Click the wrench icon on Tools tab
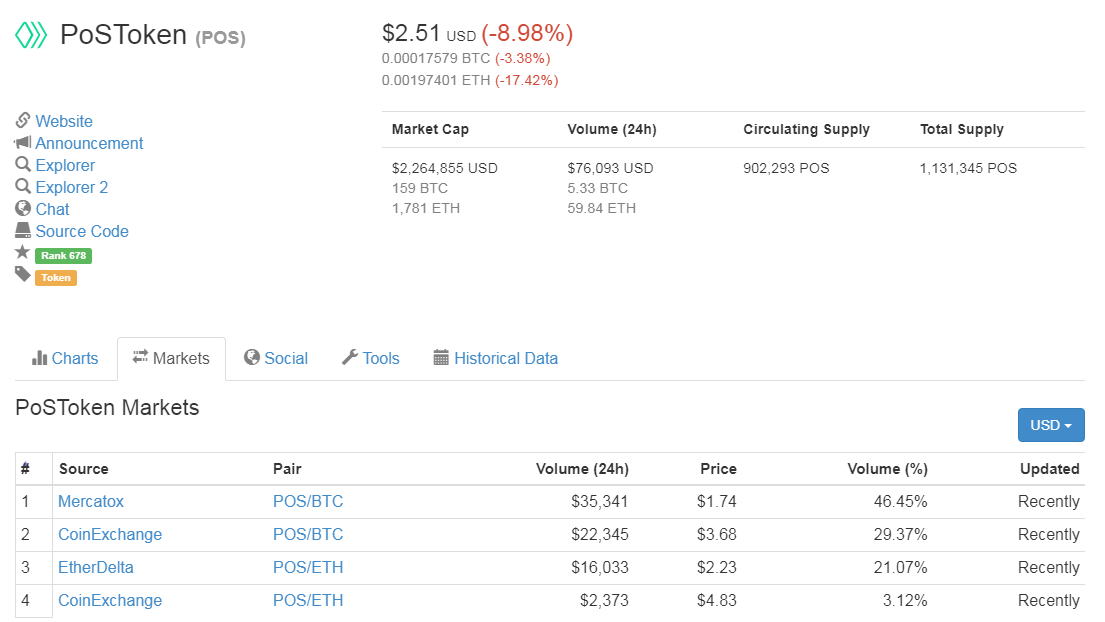1105x622 pixels. pos(350,358)
